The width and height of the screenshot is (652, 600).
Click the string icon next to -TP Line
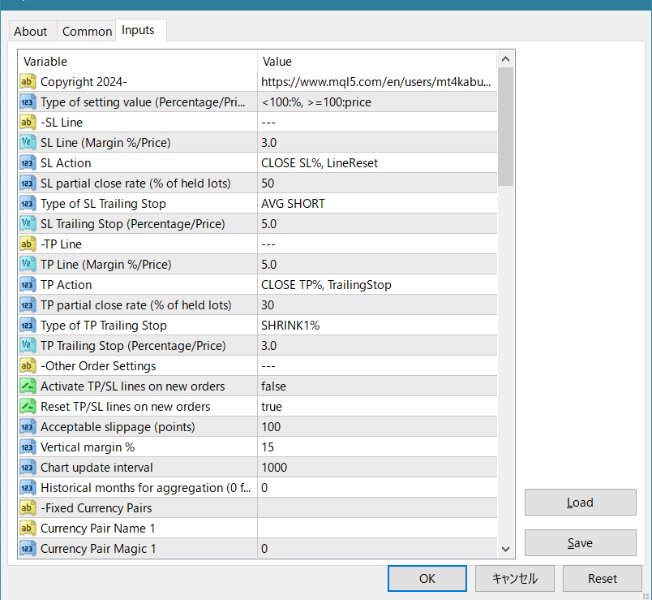[x=27, y=244]
